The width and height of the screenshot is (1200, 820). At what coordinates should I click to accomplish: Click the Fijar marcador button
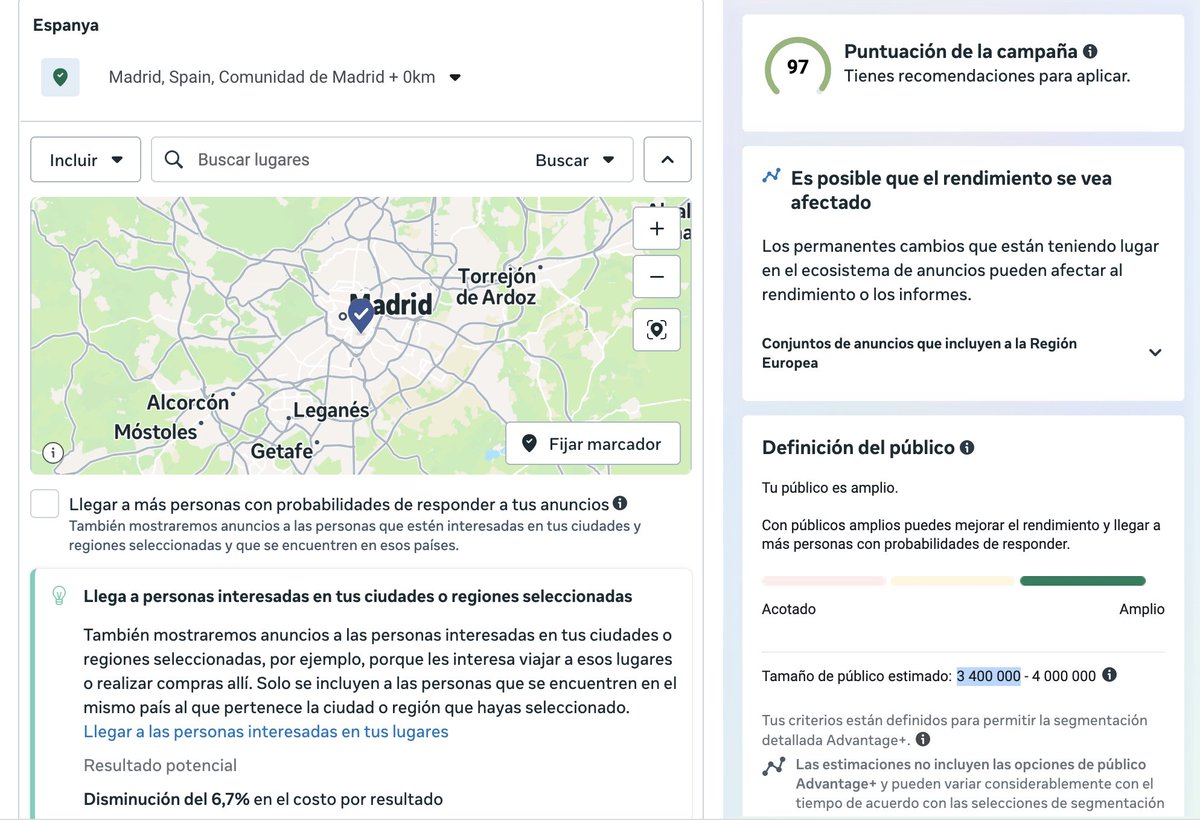[x=593, y=443]
